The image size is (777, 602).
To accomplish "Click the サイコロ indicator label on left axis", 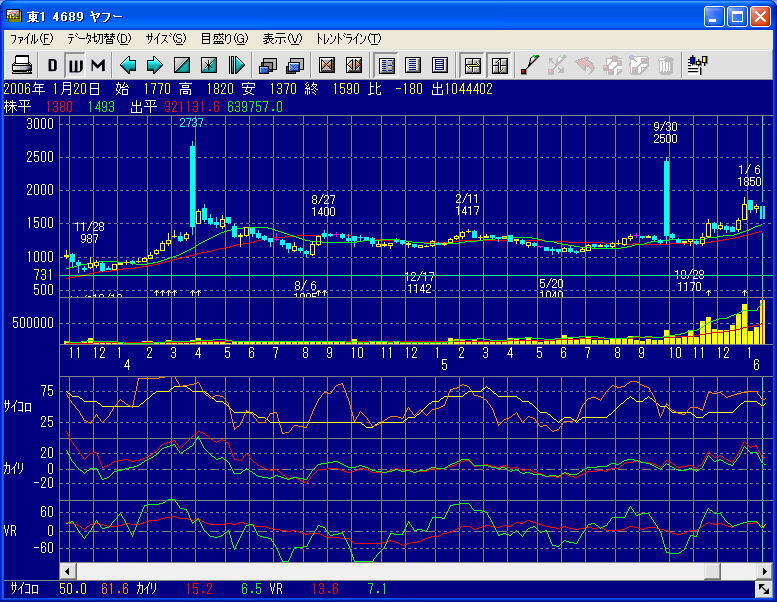I will (x=17, y=407).
